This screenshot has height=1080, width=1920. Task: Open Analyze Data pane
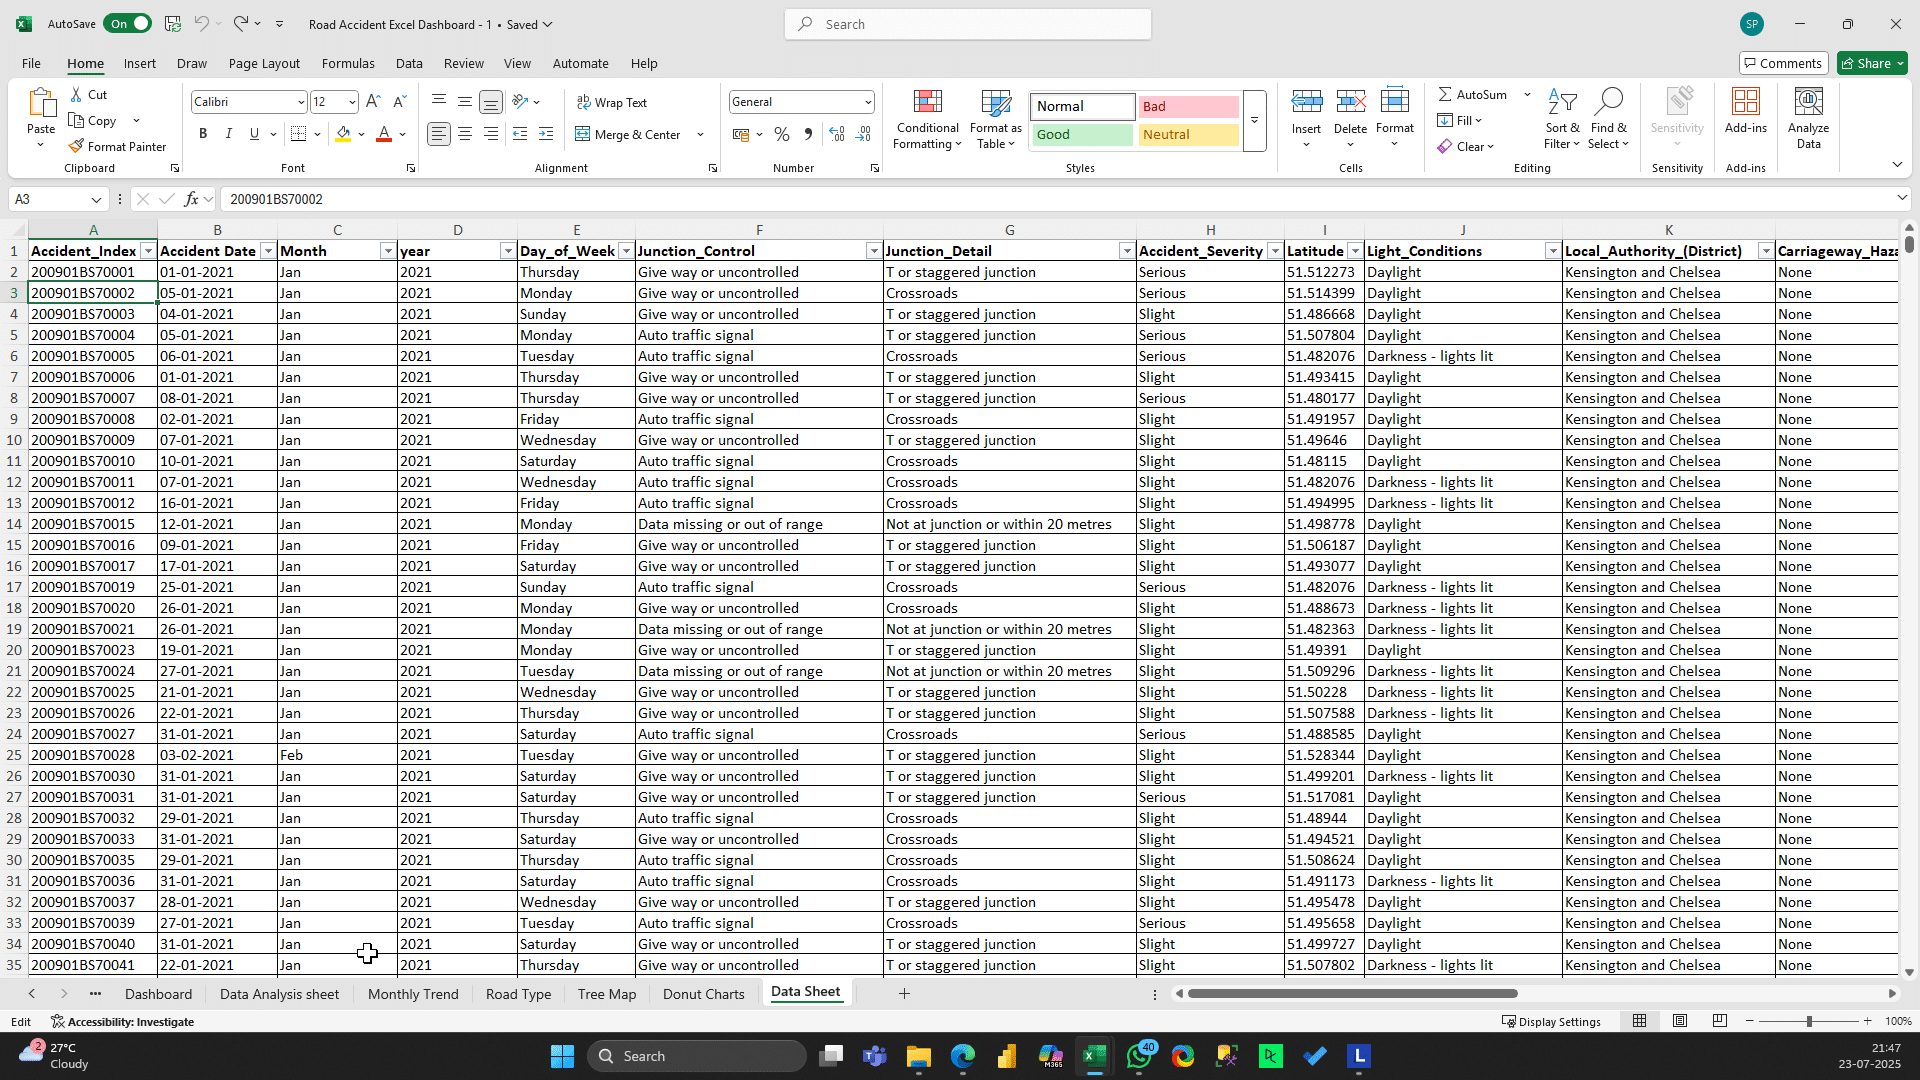click(1808, 120)
